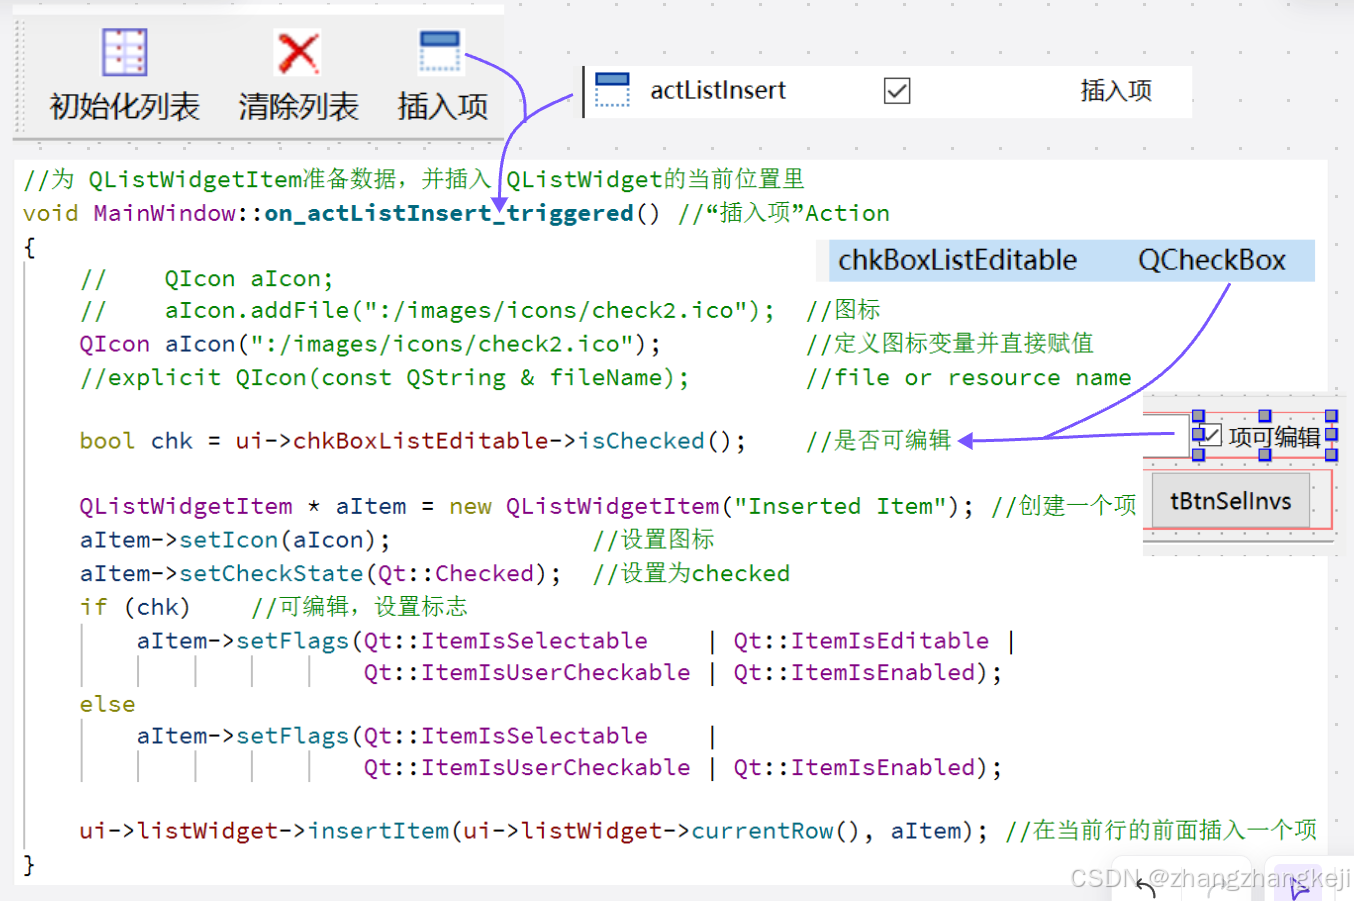Viewport: 1354px width, 901px height.
Task: Click the '//file or resource name' comment
Action: click(969, 378)
